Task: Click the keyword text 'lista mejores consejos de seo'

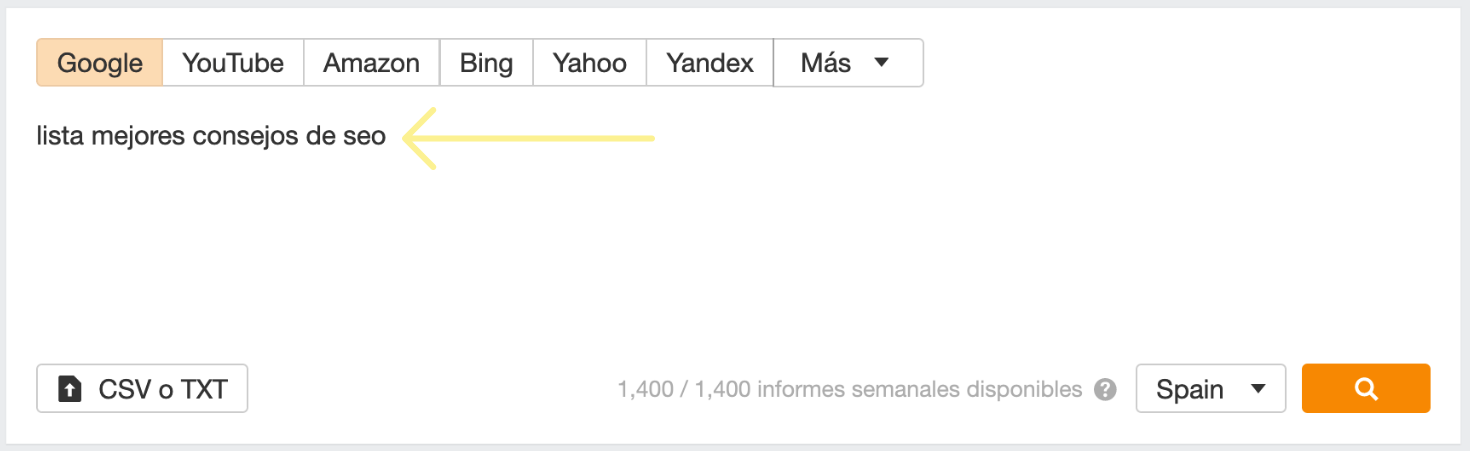Action: 211,136
